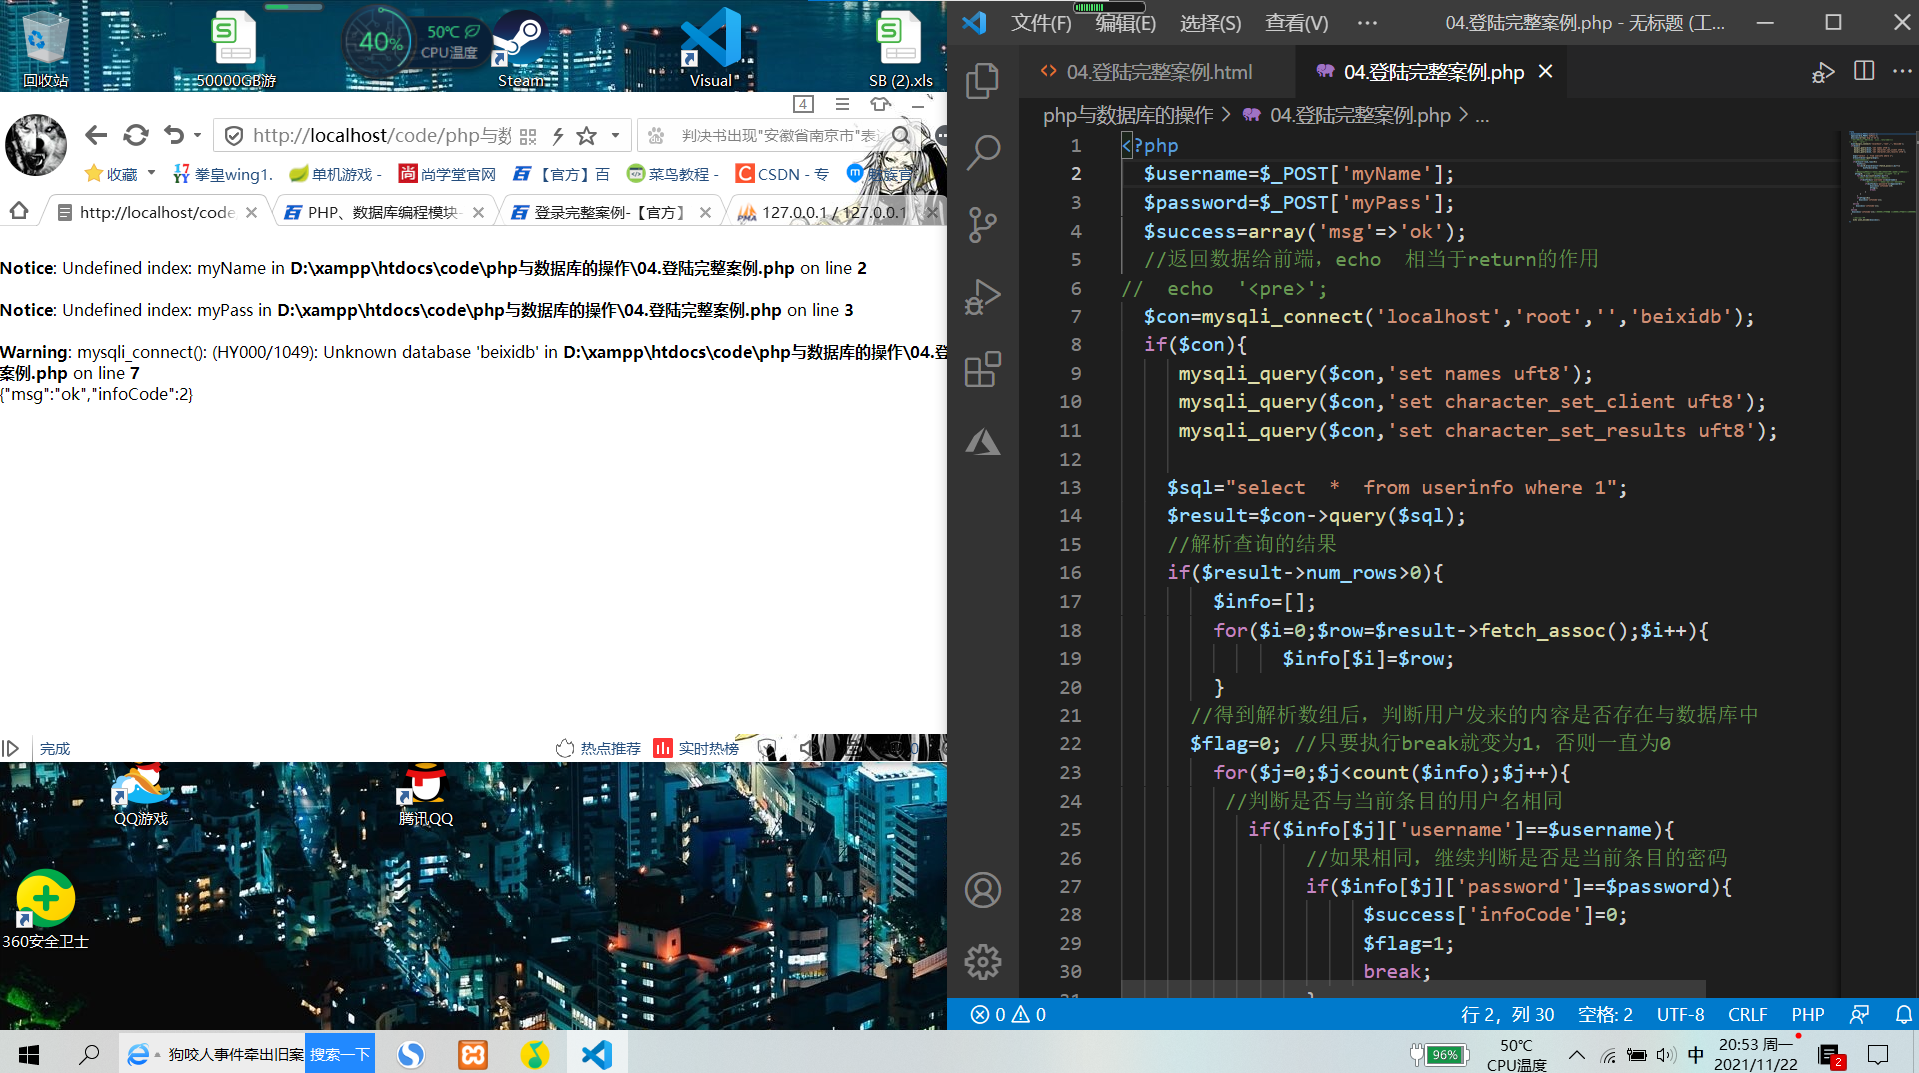
Task: Split the editor to the right
Action: (x=1864, y=71)
